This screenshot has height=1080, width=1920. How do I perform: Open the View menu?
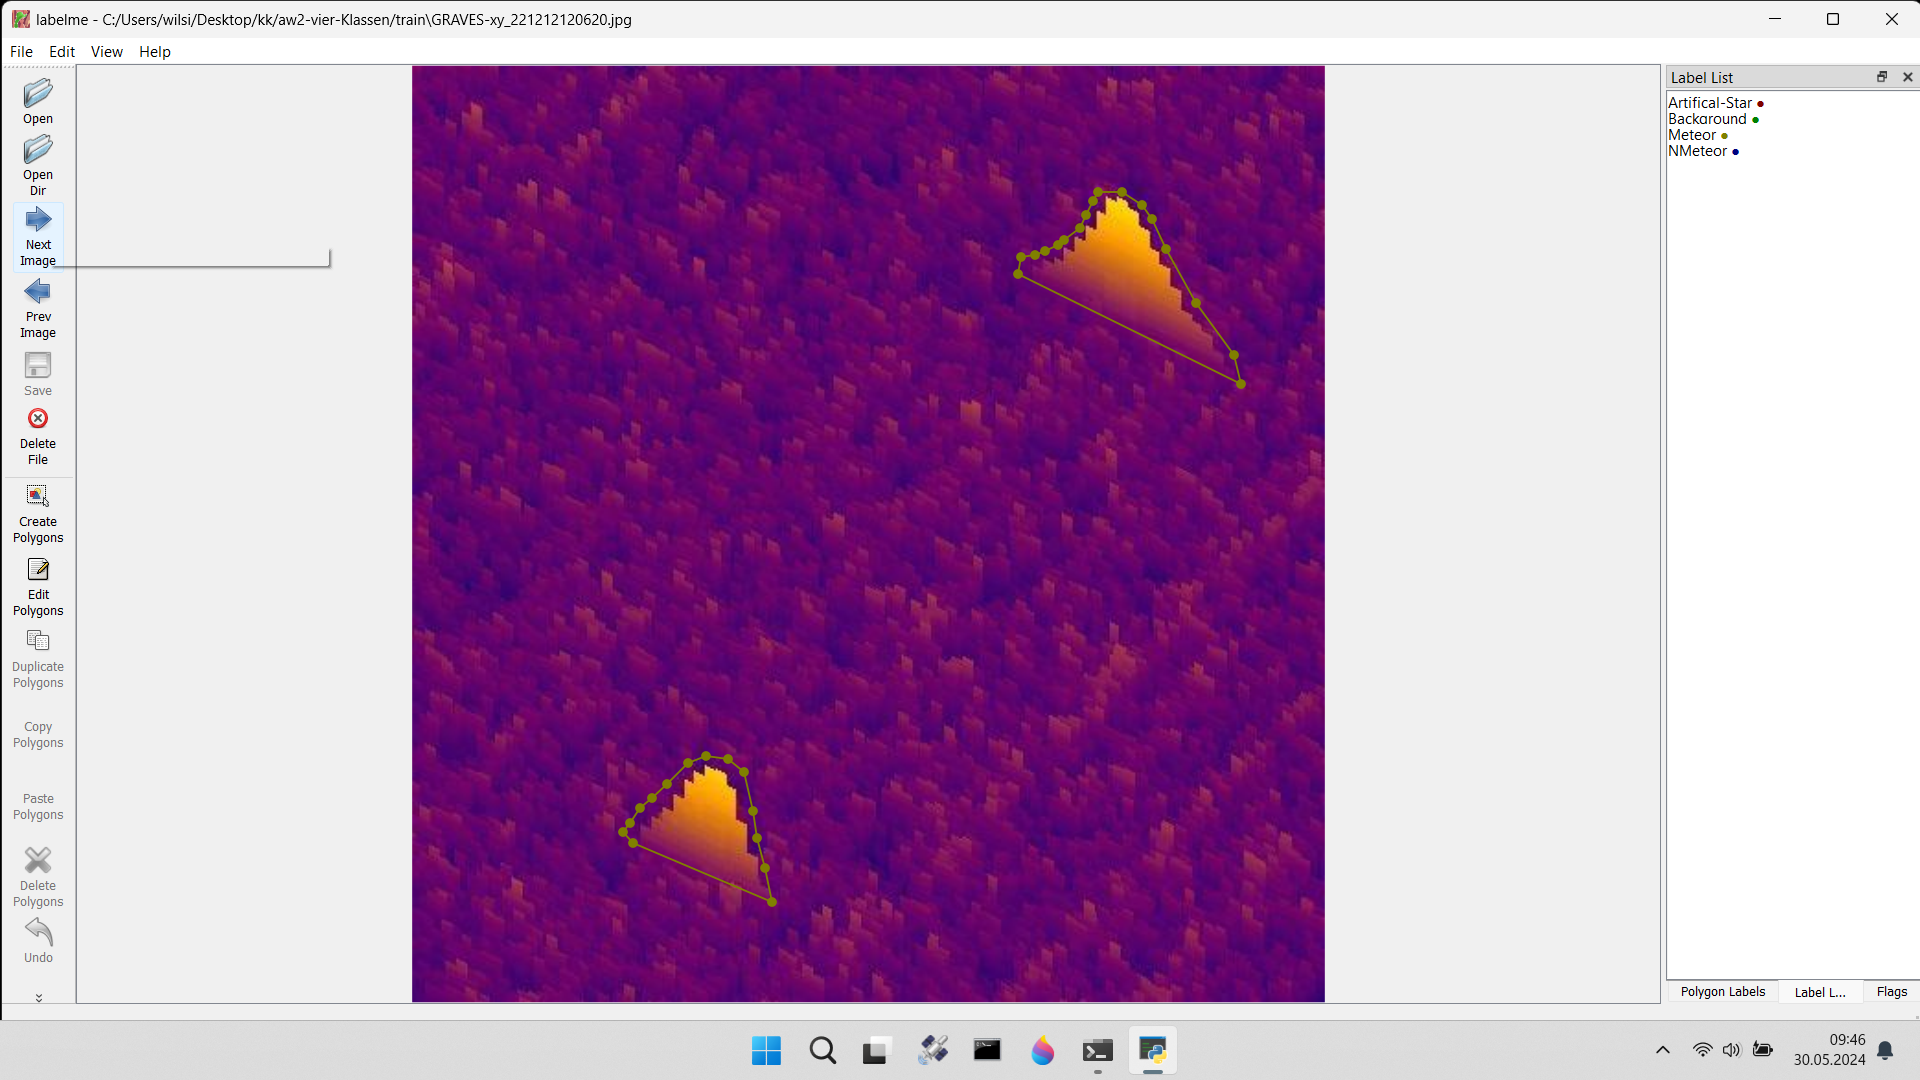coord(106,52)
